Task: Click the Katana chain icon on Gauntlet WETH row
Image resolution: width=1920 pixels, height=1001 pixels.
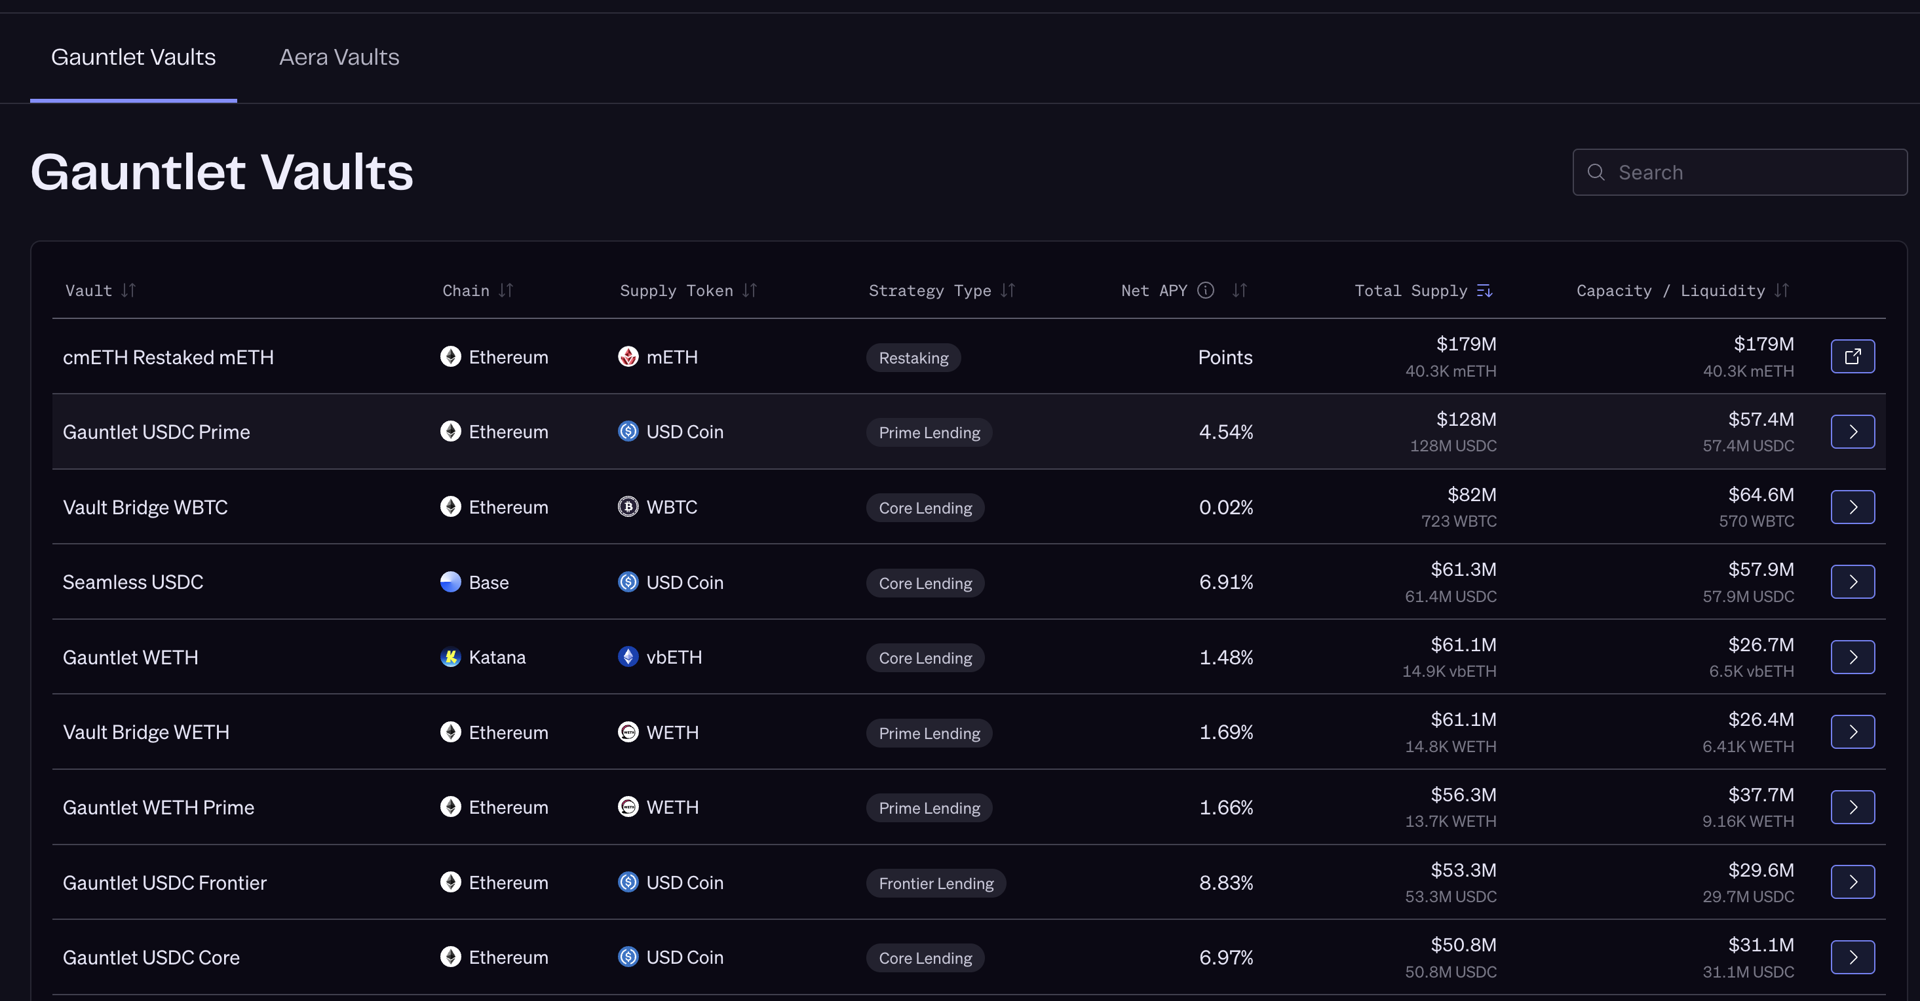Action: [x=450, y=657]
